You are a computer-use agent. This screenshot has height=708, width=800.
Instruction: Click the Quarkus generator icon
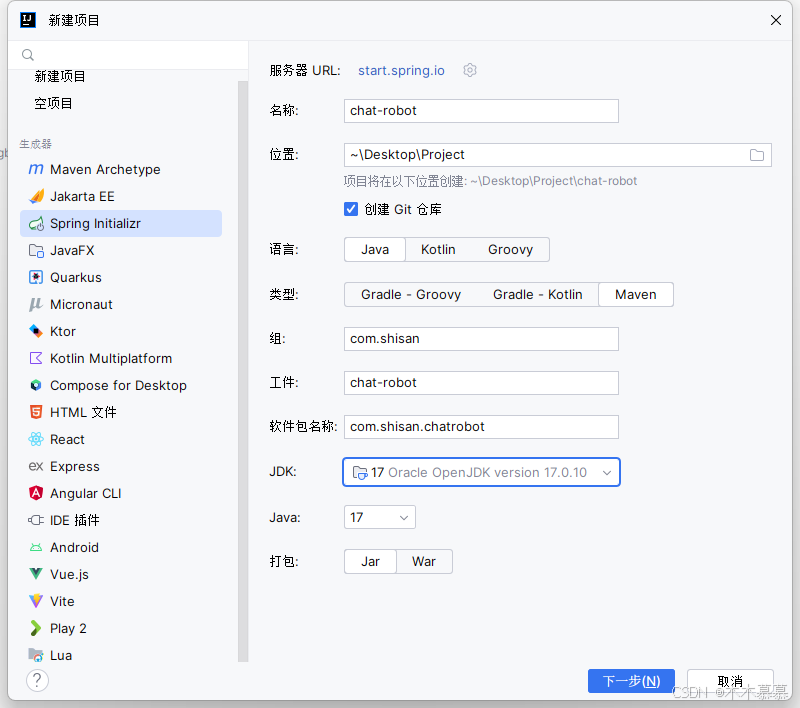pyautogui.click(x=36, y=277)
